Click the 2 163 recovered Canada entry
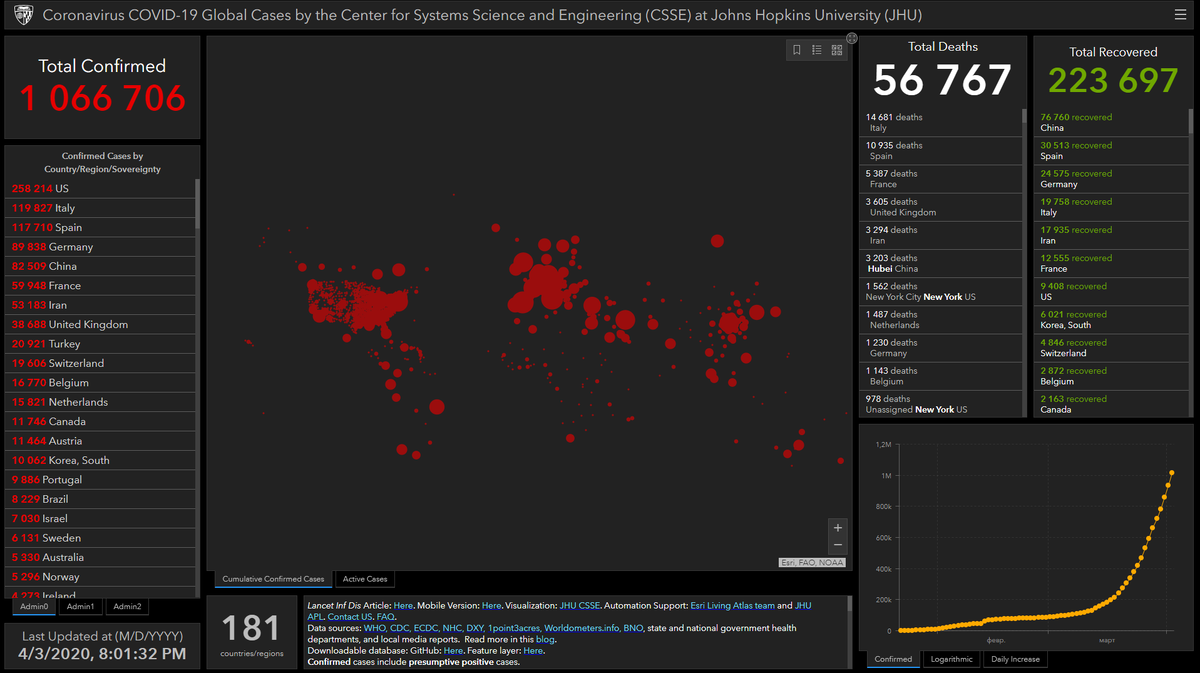The width and height of the screenshot is (1200, 673). pyautogui.click(x=1113, y=404)
